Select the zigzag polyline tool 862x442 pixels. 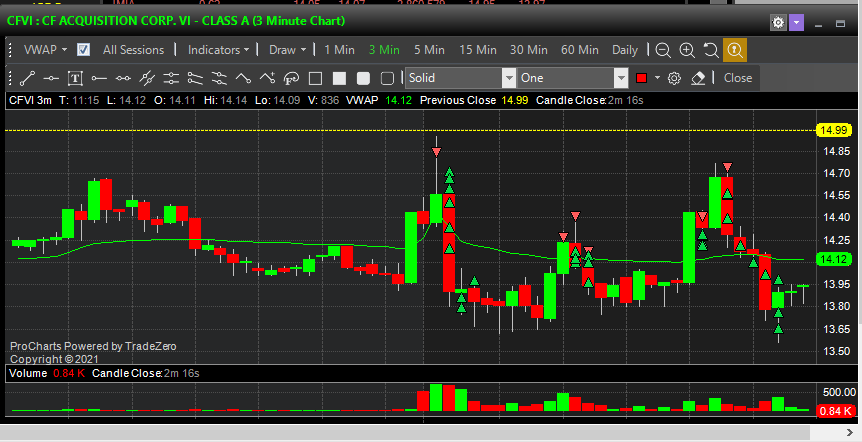243,78
